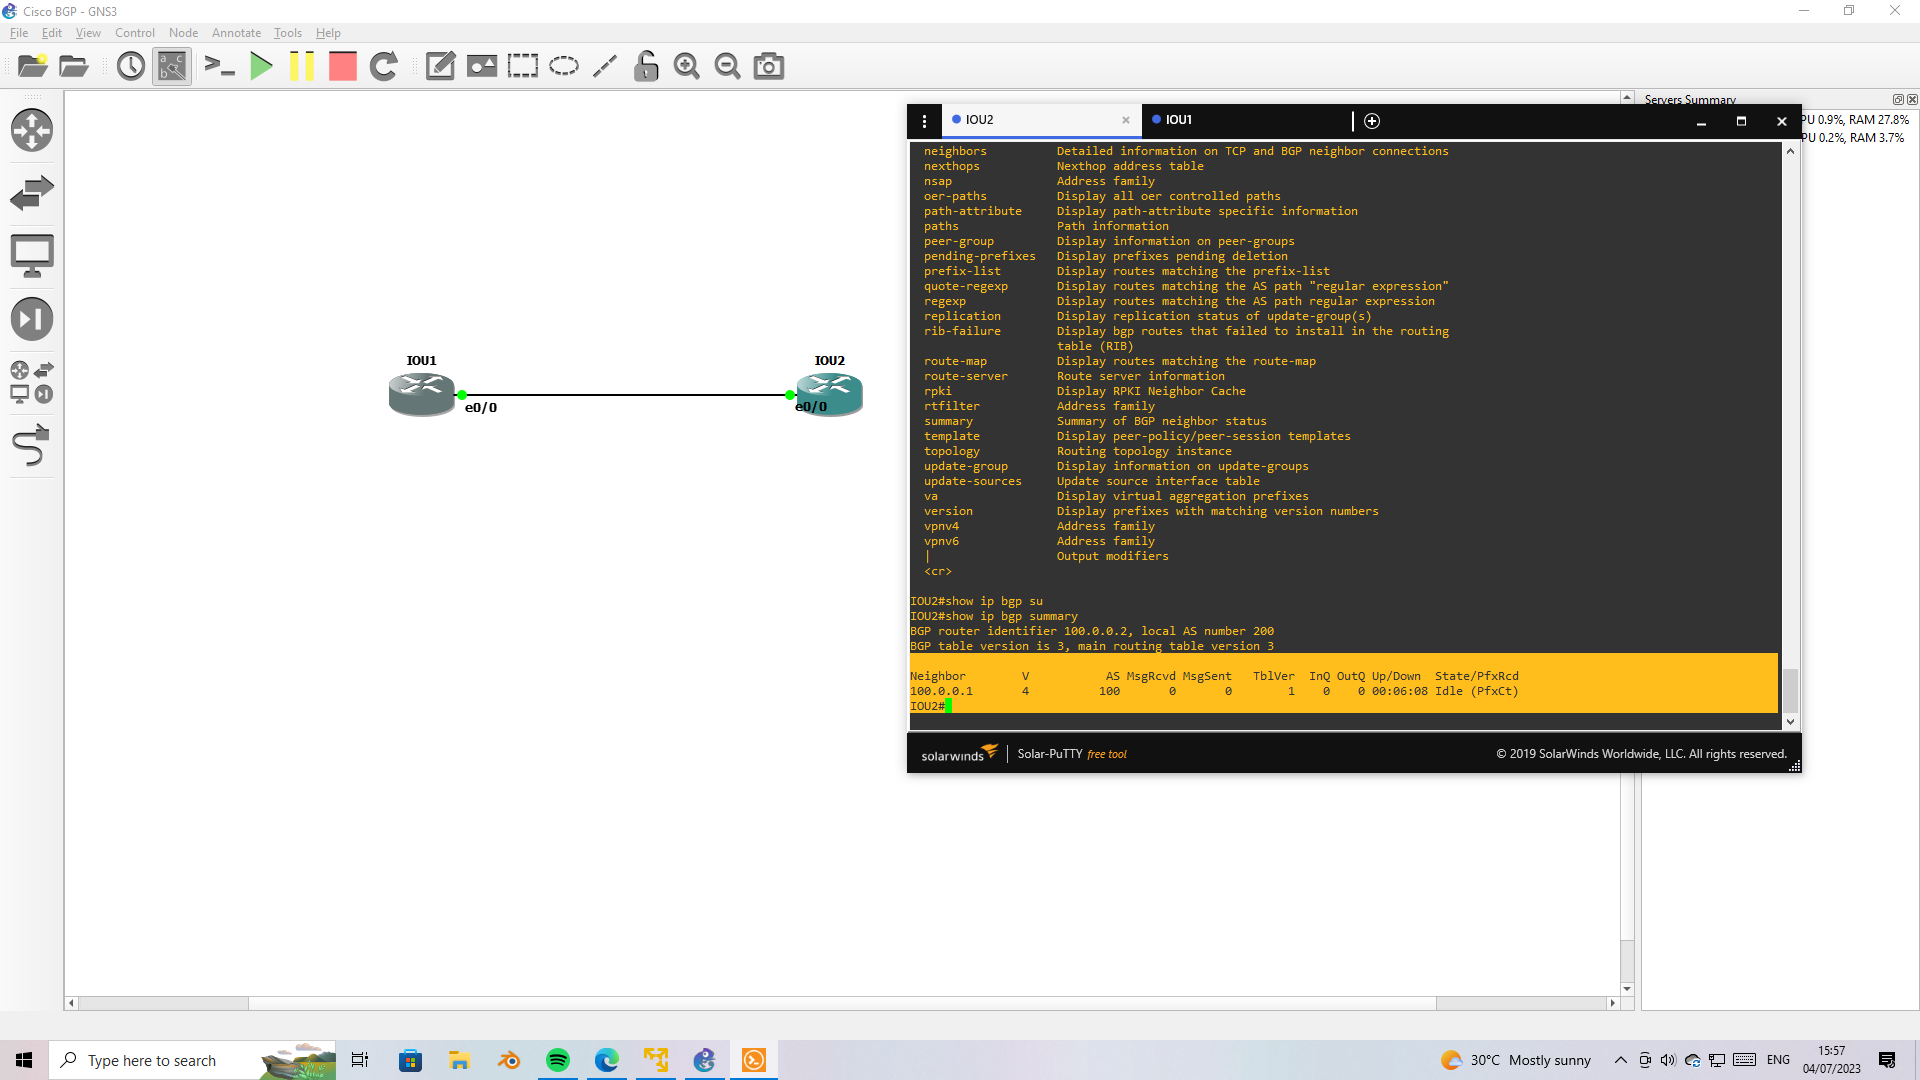Open a new terminal tab with plus button
The height and width of the screenshot is (1080, 1920).
(1371, 120)
